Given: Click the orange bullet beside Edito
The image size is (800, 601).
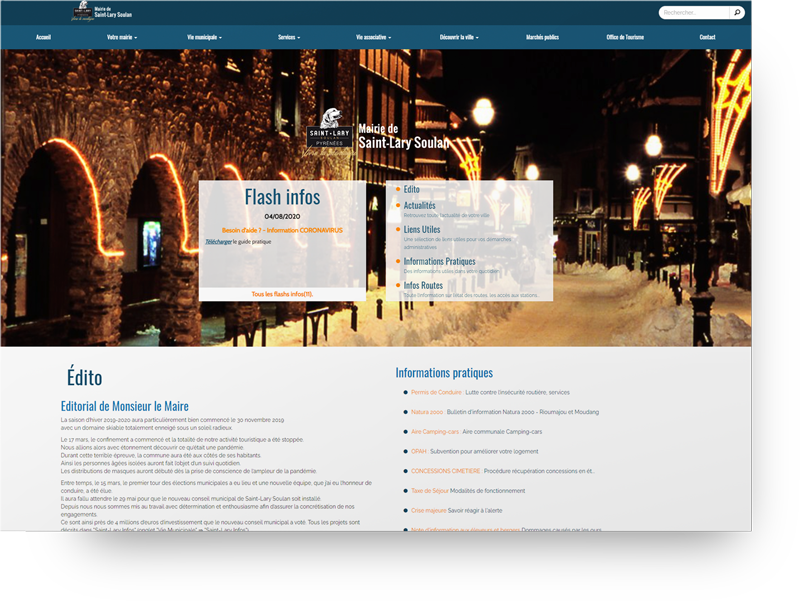Looking at the screenshot, I should coord(396,189).
